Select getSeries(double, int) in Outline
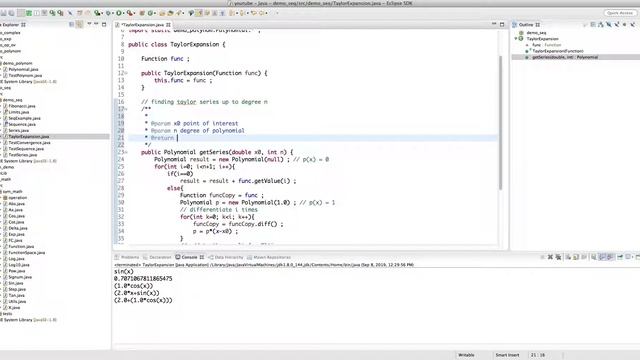Screen dimensions: 640x360 [565, 57]
